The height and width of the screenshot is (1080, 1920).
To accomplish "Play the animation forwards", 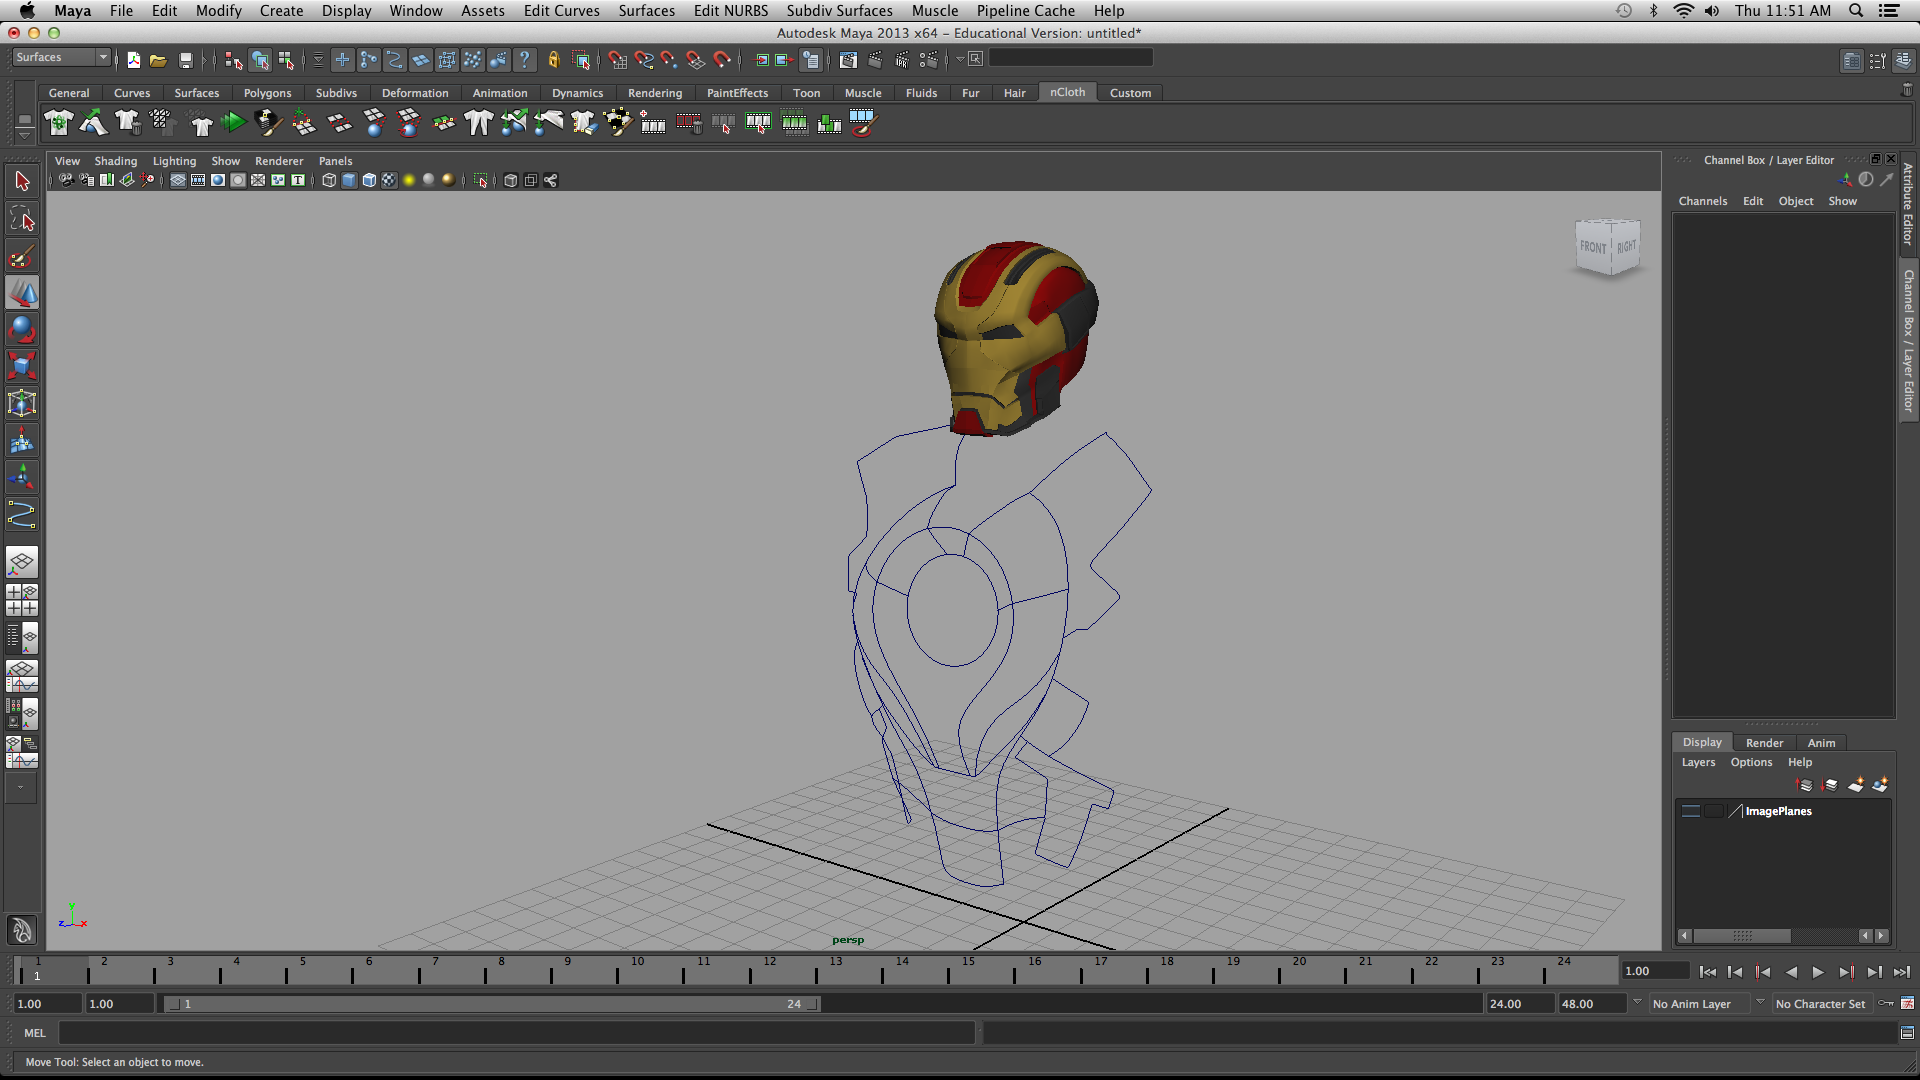I will coord(1818,972).
